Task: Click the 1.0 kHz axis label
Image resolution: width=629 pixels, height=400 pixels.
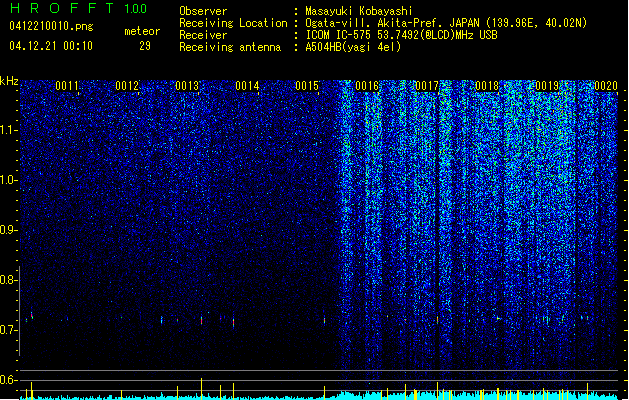Action: click(x=9, y=180)
